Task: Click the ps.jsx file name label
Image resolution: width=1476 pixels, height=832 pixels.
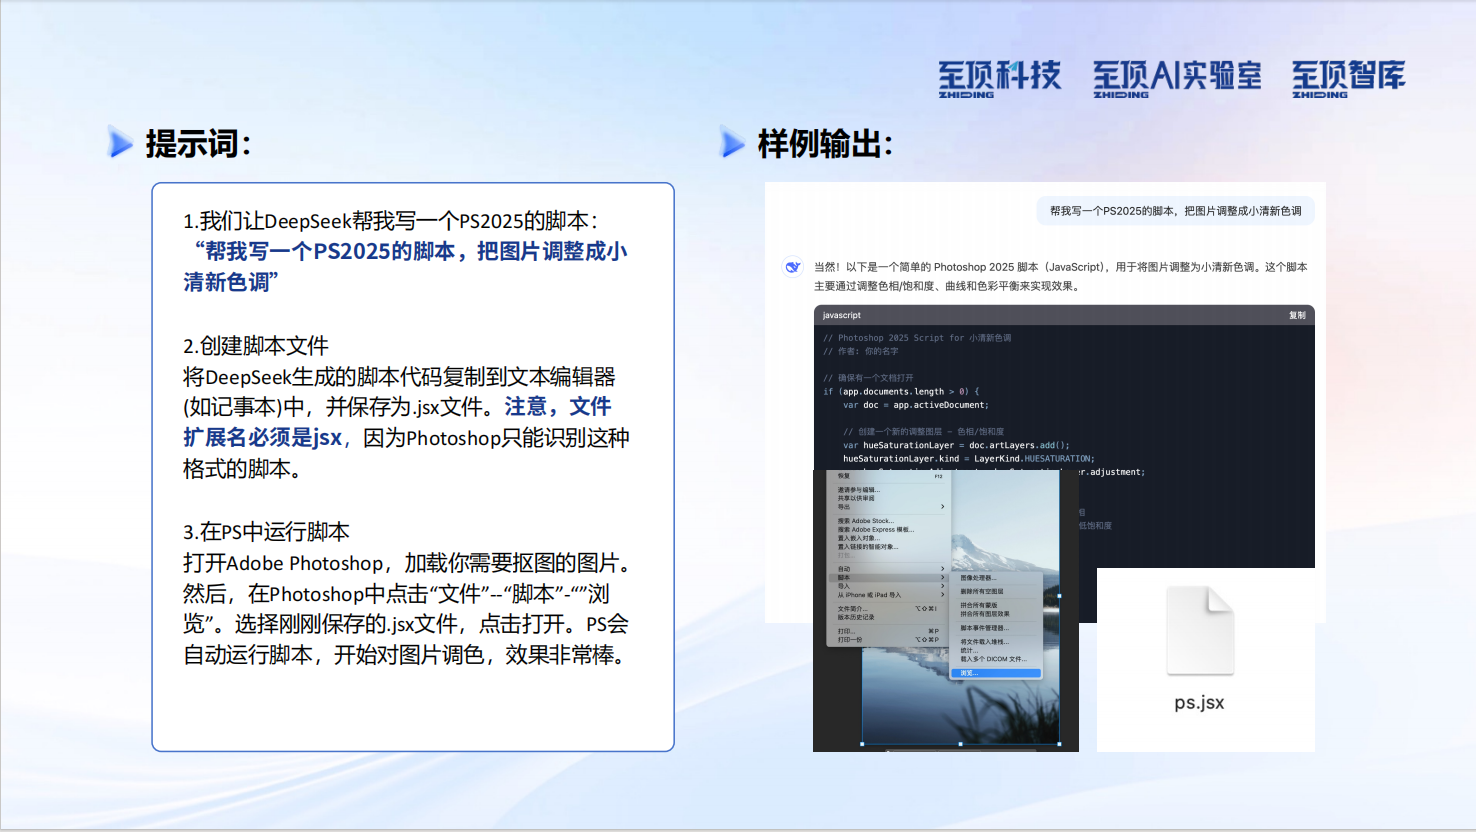Action: coord(1199,702)
